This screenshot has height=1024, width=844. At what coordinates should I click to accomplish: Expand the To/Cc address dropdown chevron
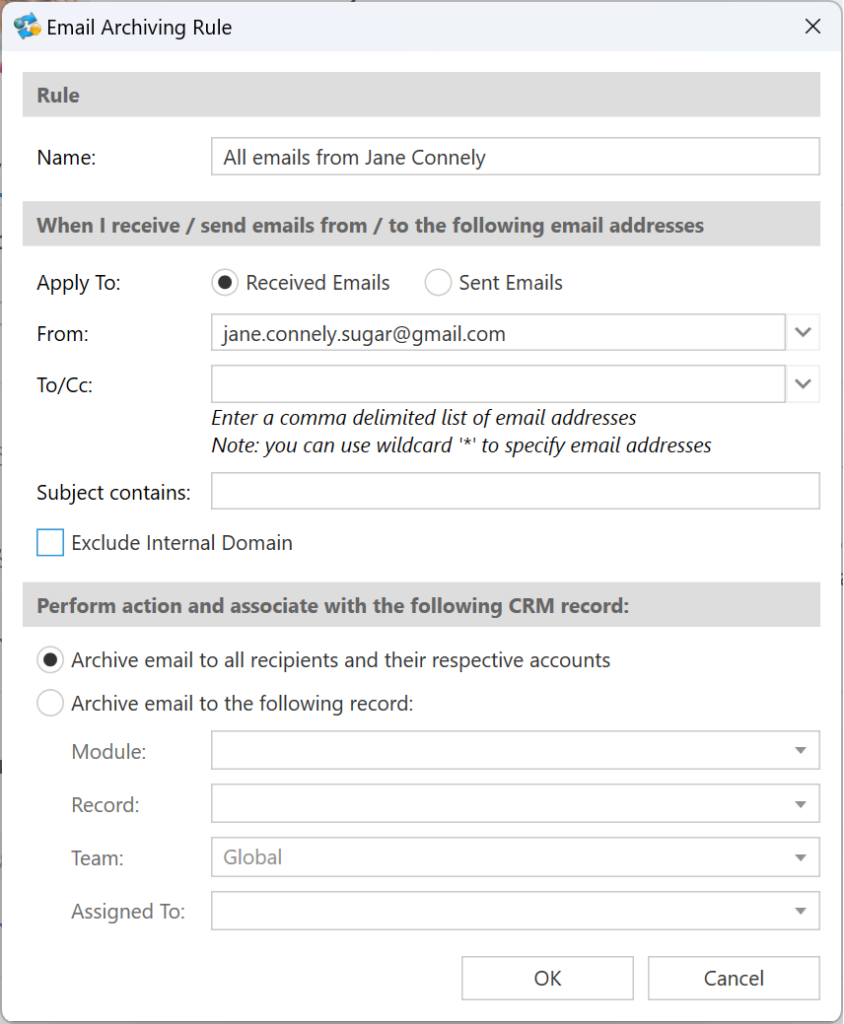(803, 384)
